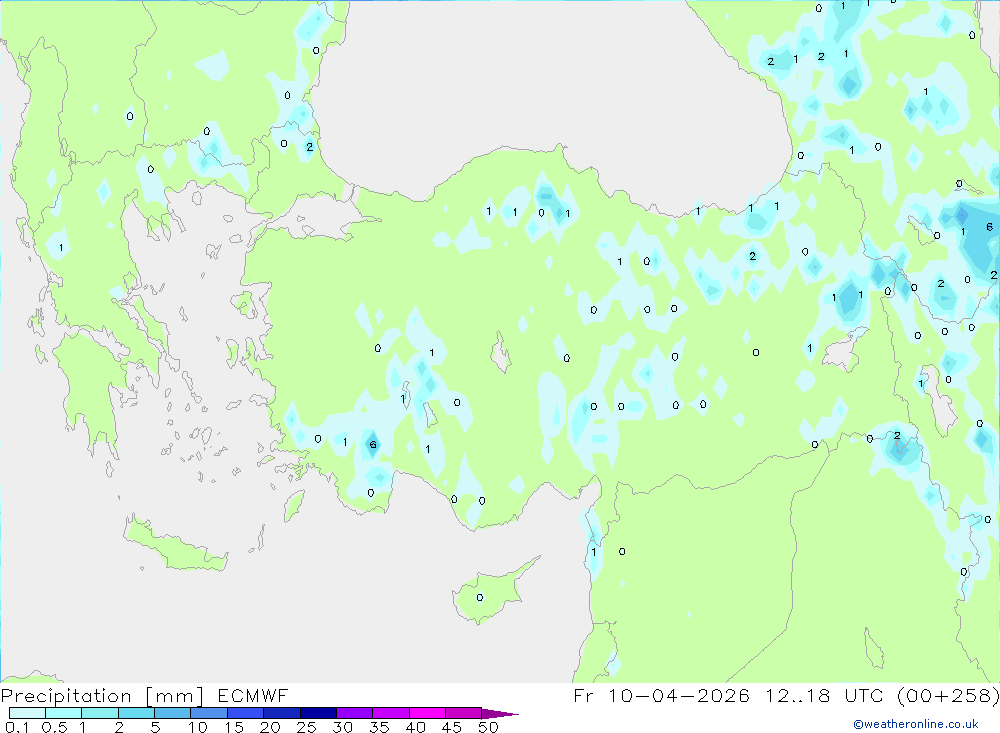Pick the 15–20 mm legend color box
This screenshot has height=733, width=1000.
246,713
